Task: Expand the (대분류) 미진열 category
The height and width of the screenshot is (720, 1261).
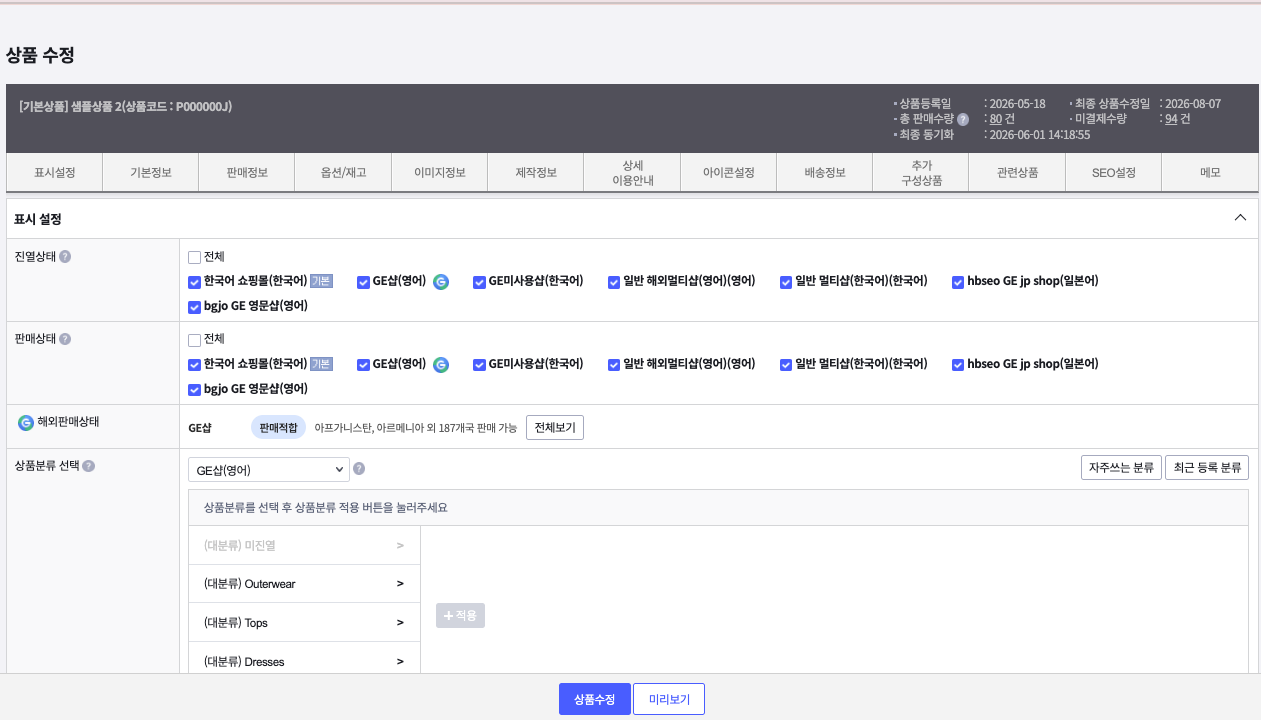Action: pos(304,545)
